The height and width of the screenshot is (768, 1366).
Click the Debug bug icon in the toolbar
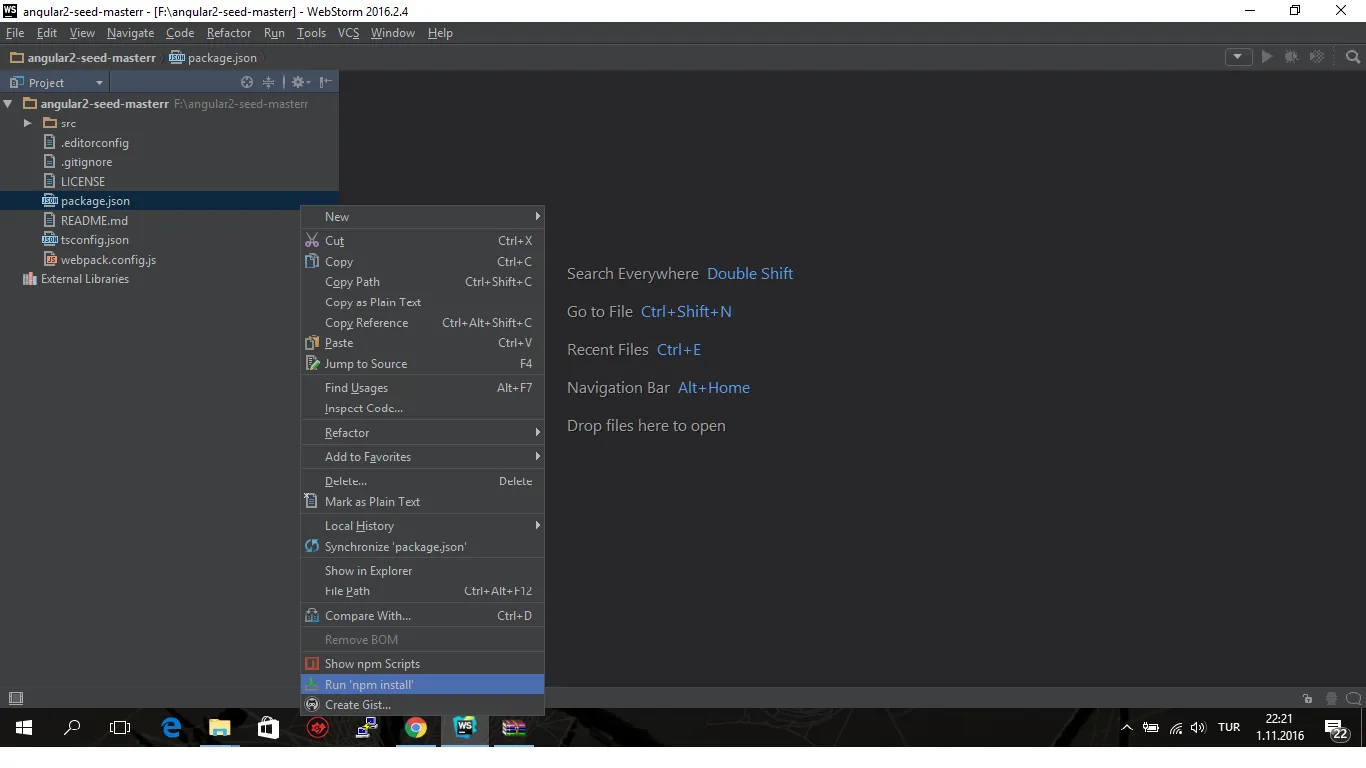[1292, 57]
